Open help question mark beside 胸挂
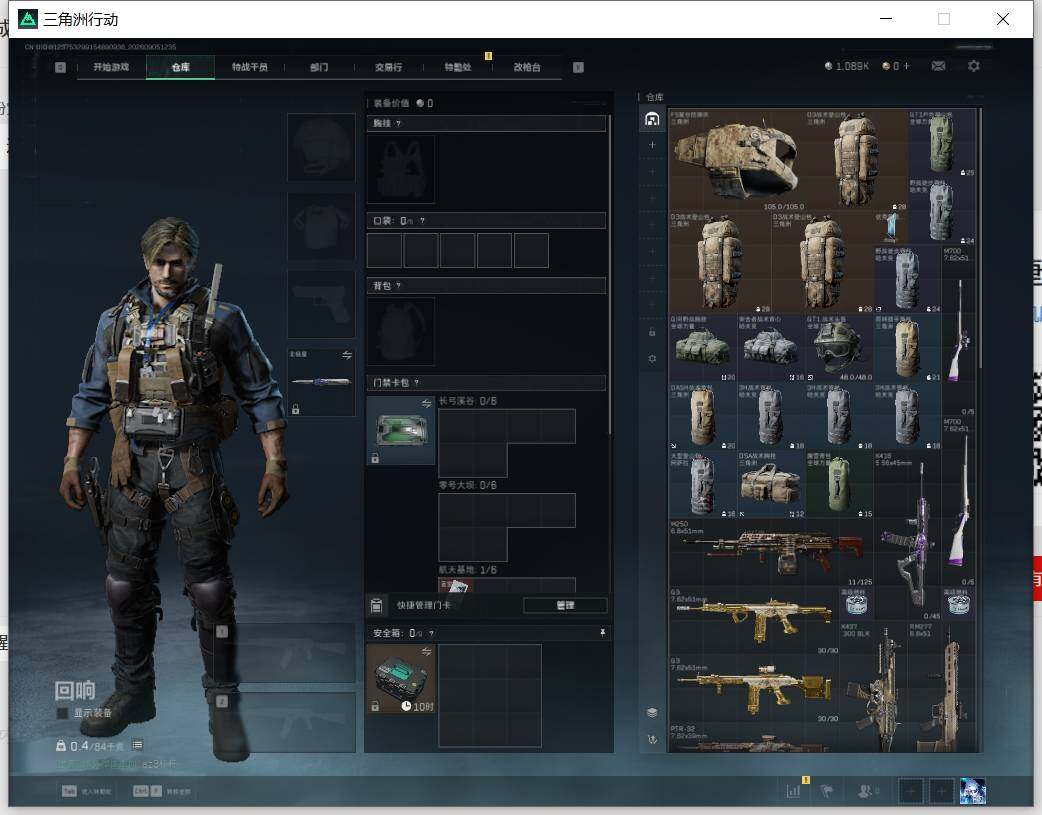Image resolution: width=1042 pixels, height=815 pixels. pyautogui.click(x=398, y=123)
